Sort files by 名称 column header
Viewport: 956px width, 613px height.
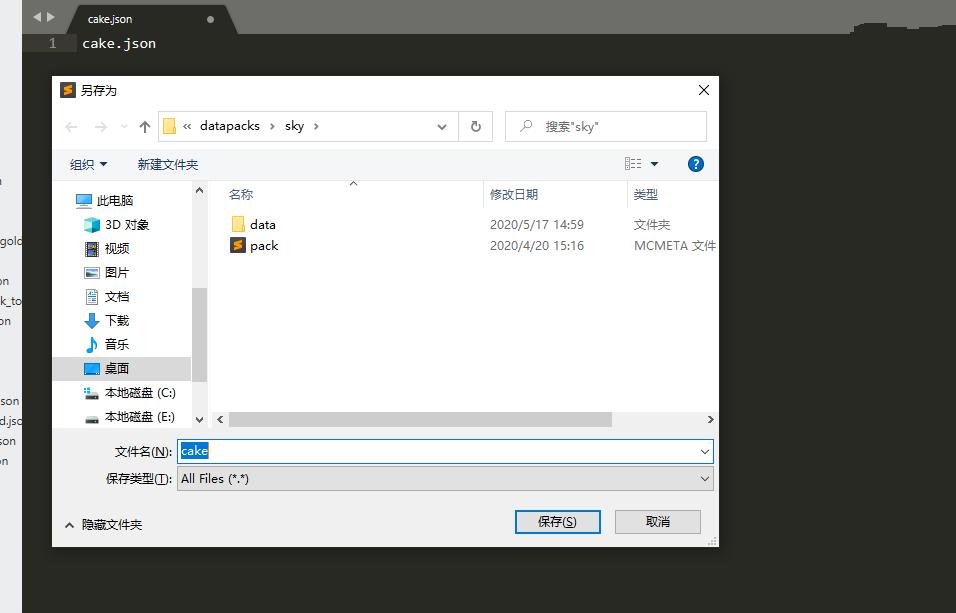tap(241, 195)
